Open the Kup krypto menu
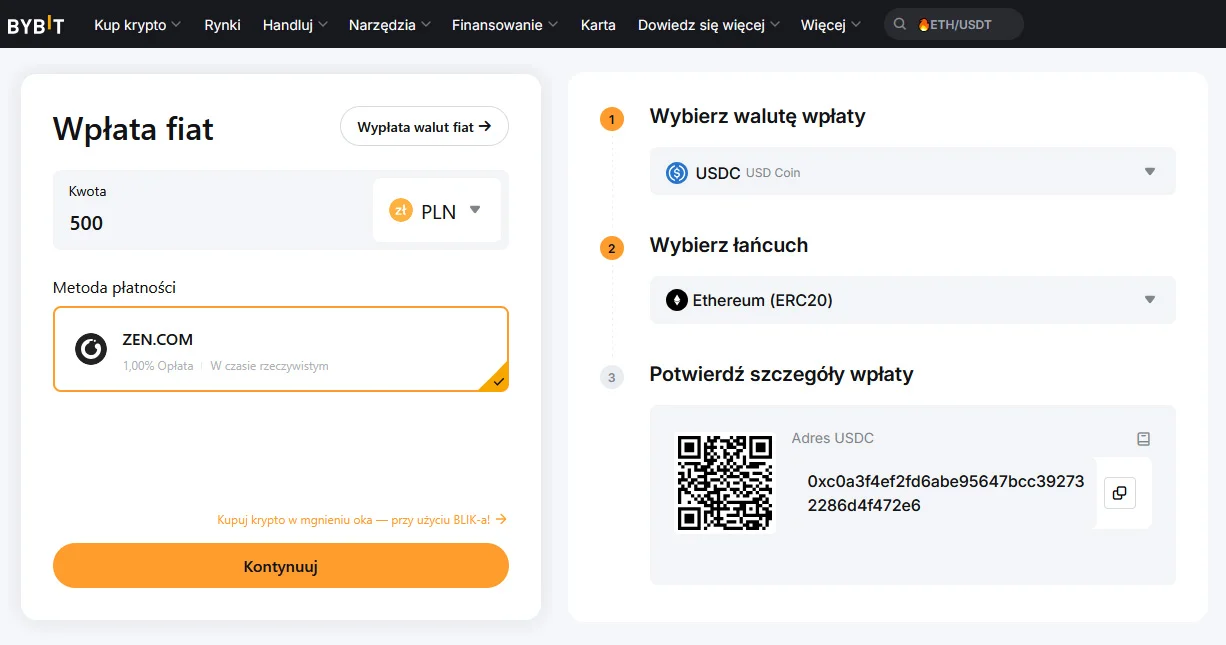1226x645 pixels. [x=138, y=25]
